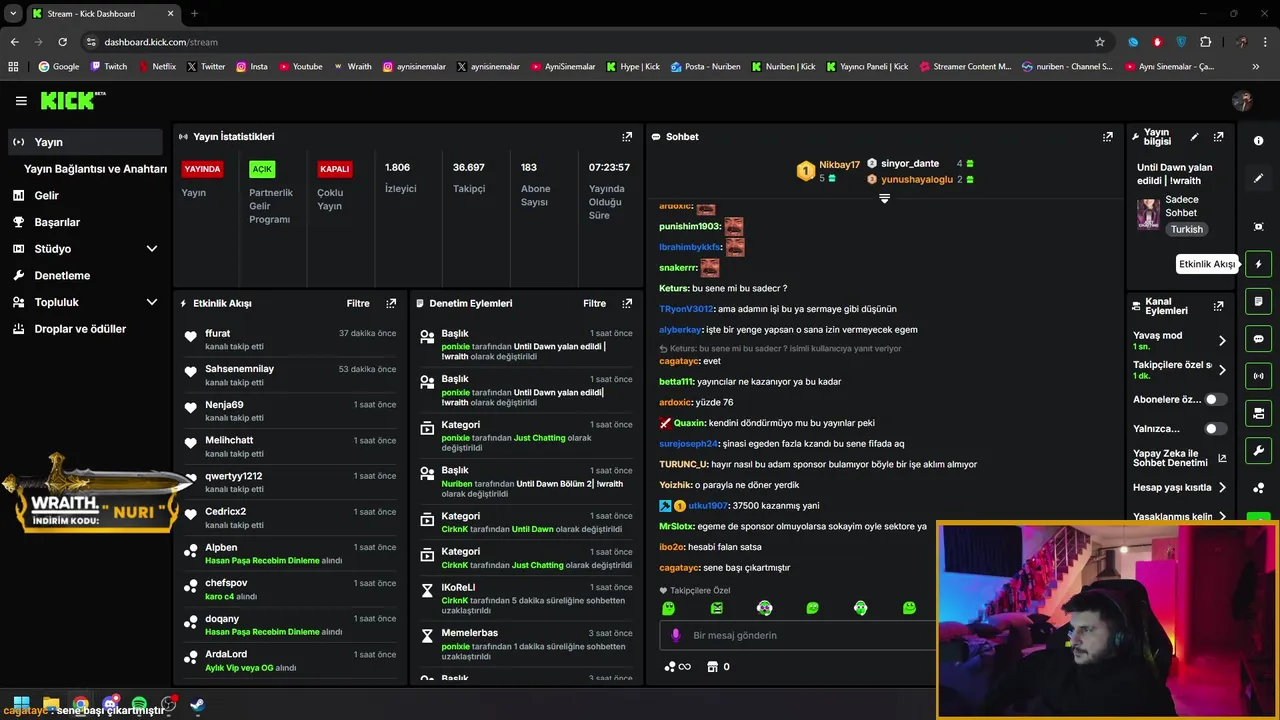Open the browser extensions puzzle icon
Viewport: 1280px width, 720px height.
click(x=1205, y=42)
